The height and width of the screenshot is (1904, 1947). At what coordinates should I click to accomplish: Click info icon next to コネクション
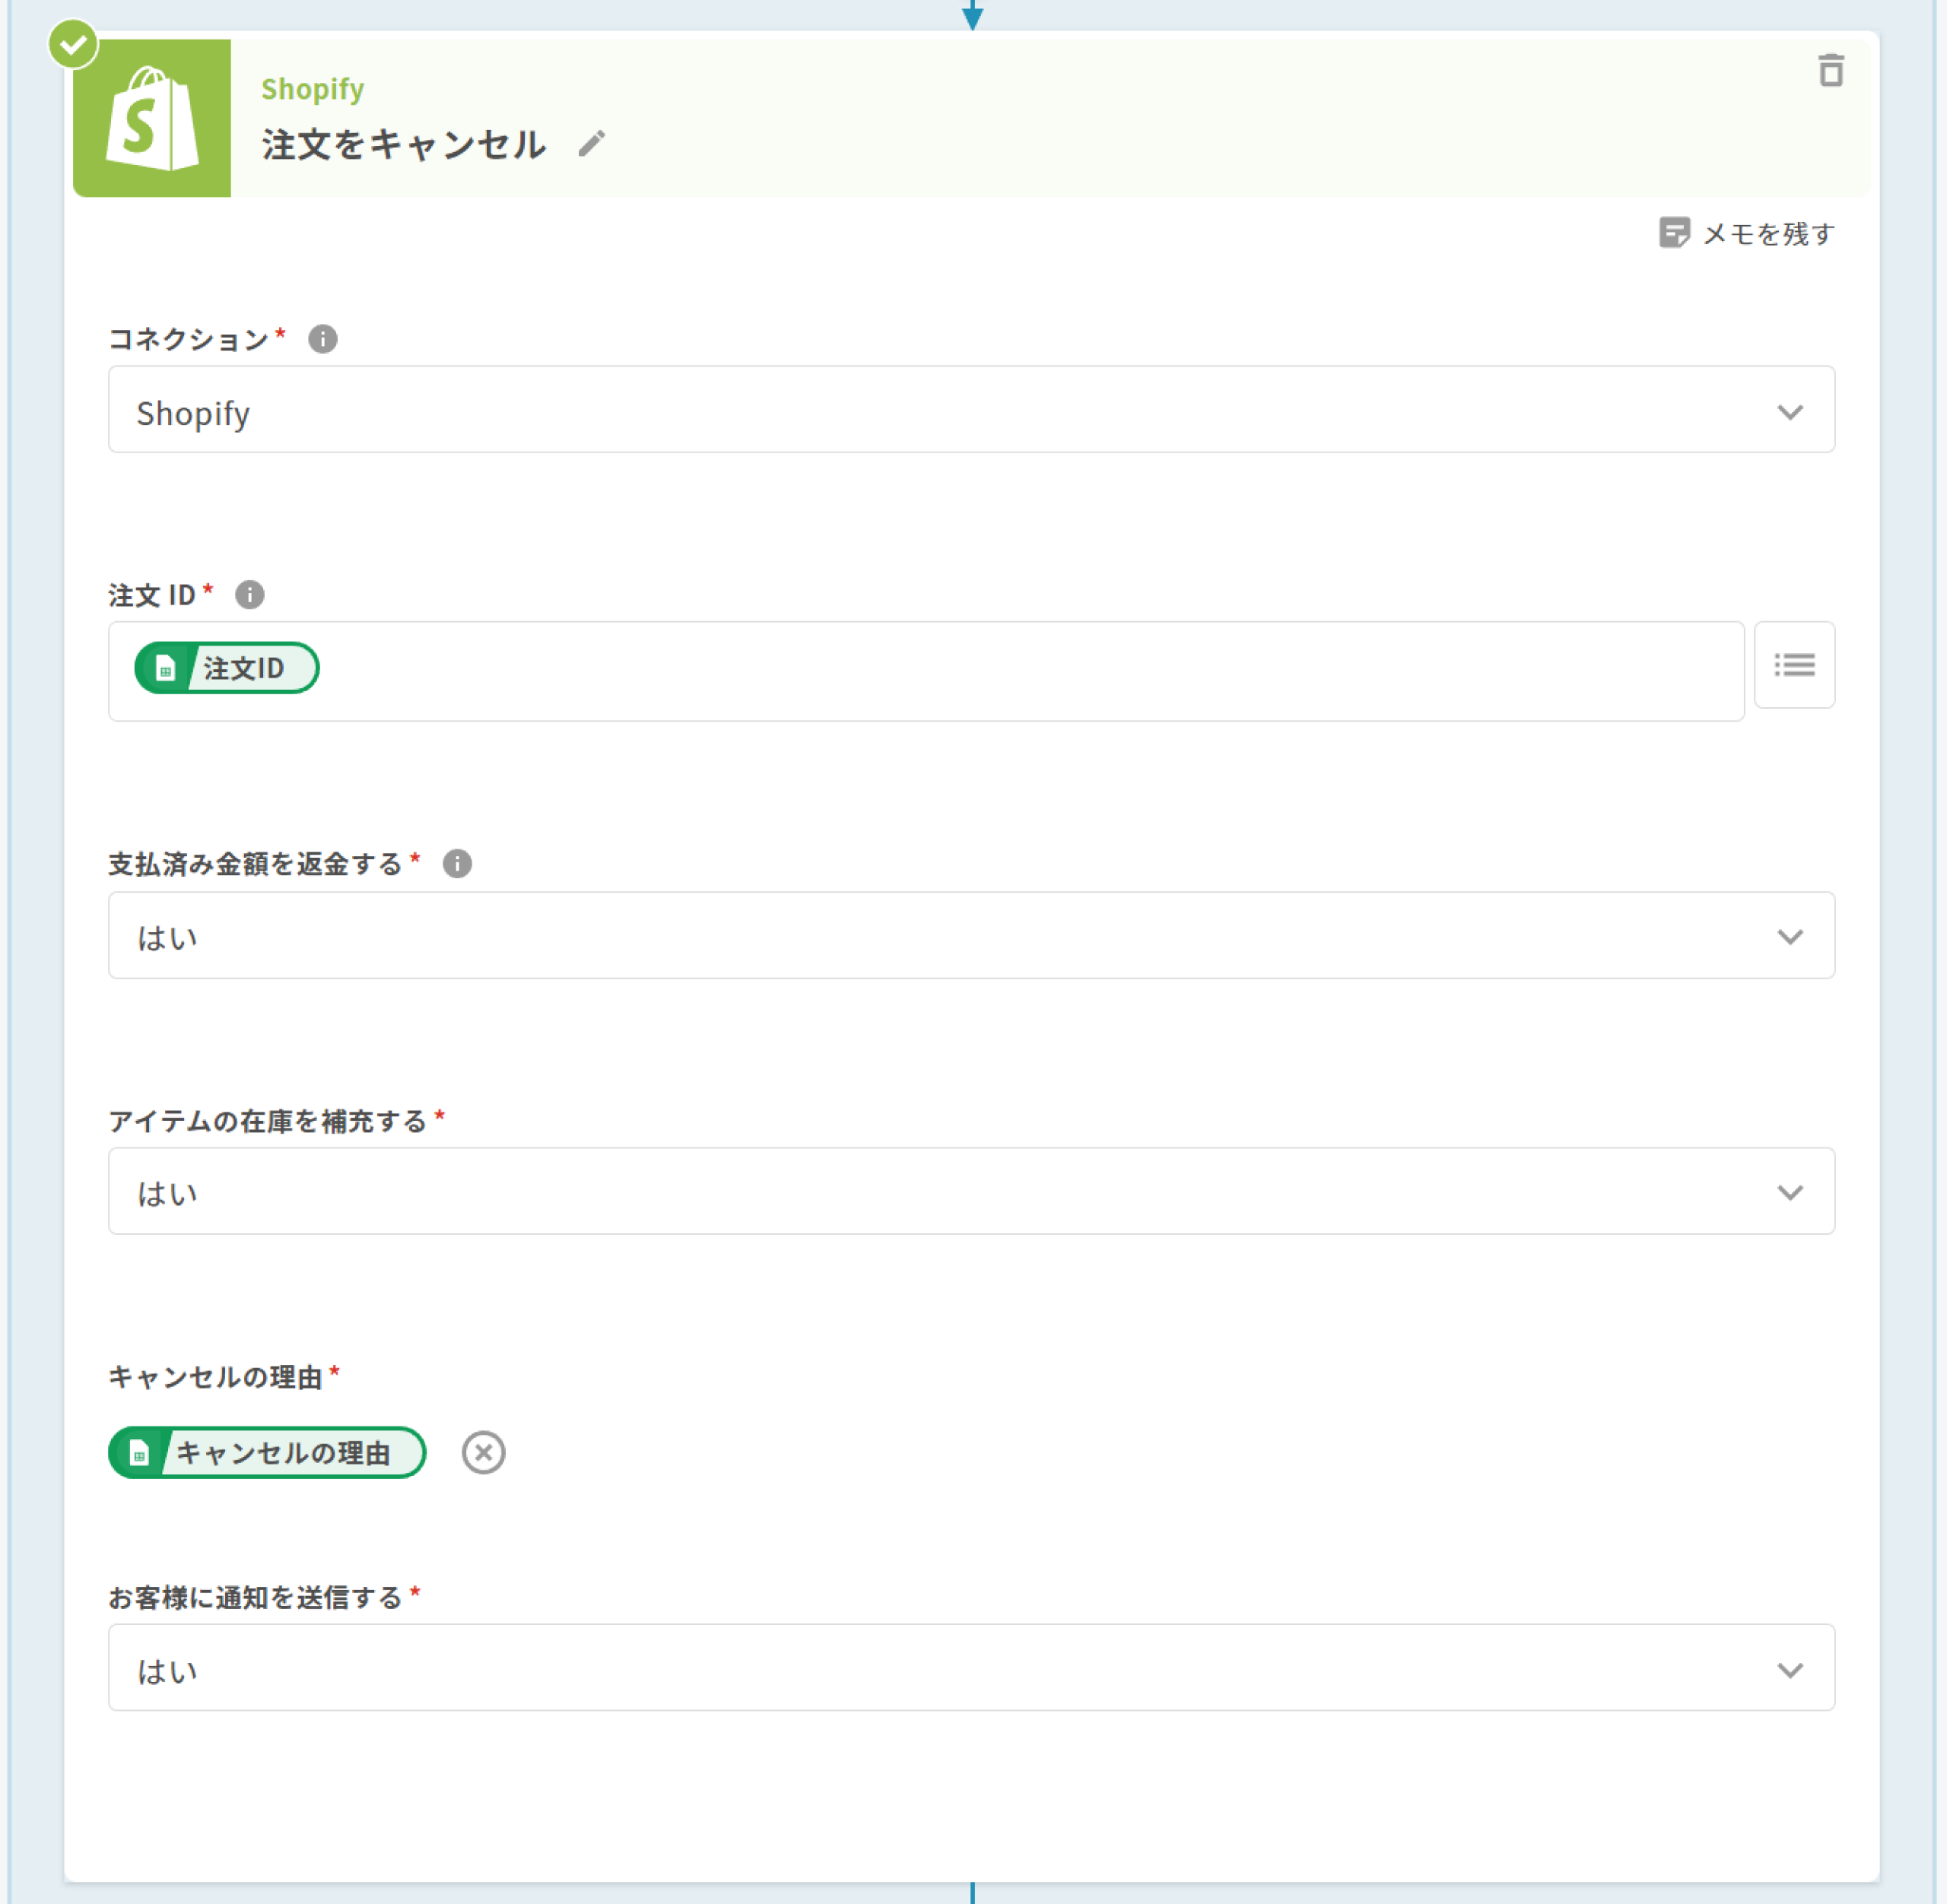(x=322, y=339)
